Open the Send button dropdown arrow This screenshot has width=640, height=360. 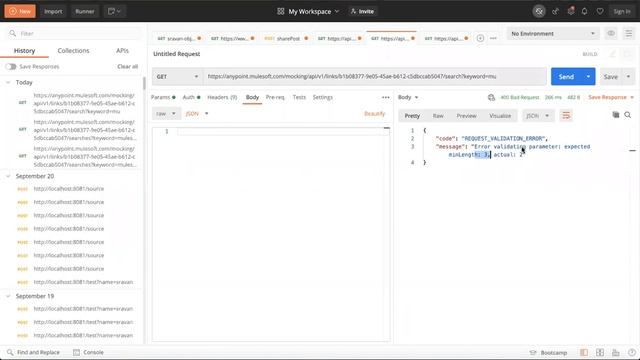[588, 77]
